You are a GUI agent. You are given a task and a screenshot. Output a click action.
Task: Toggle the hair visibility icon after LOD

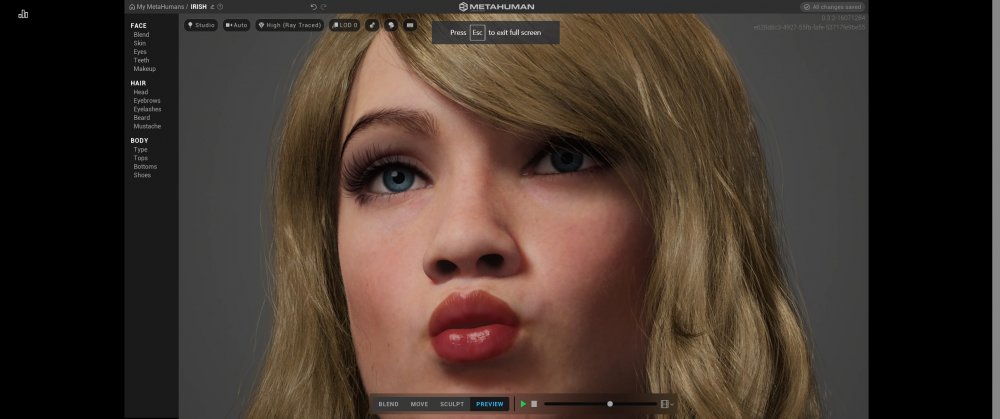click(x=372, y=25)
